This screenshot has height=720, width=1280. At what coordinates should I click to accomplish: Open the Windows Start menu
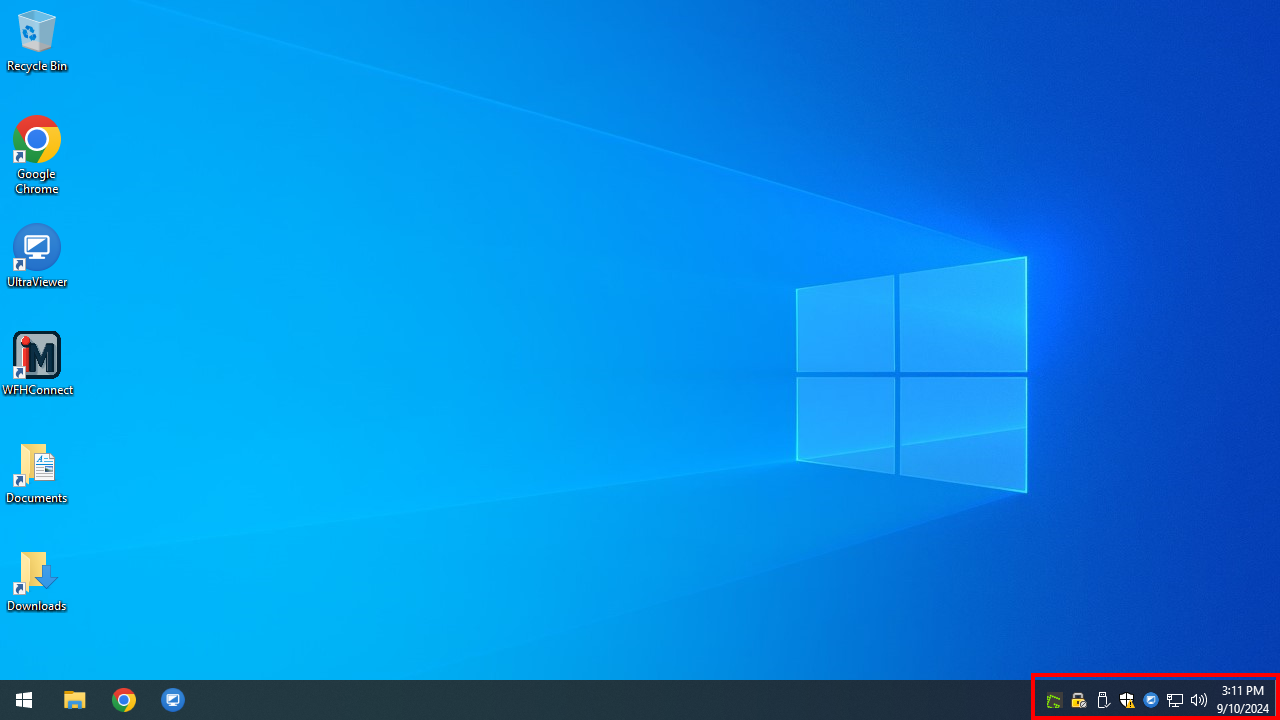click(x=24, y=700)
